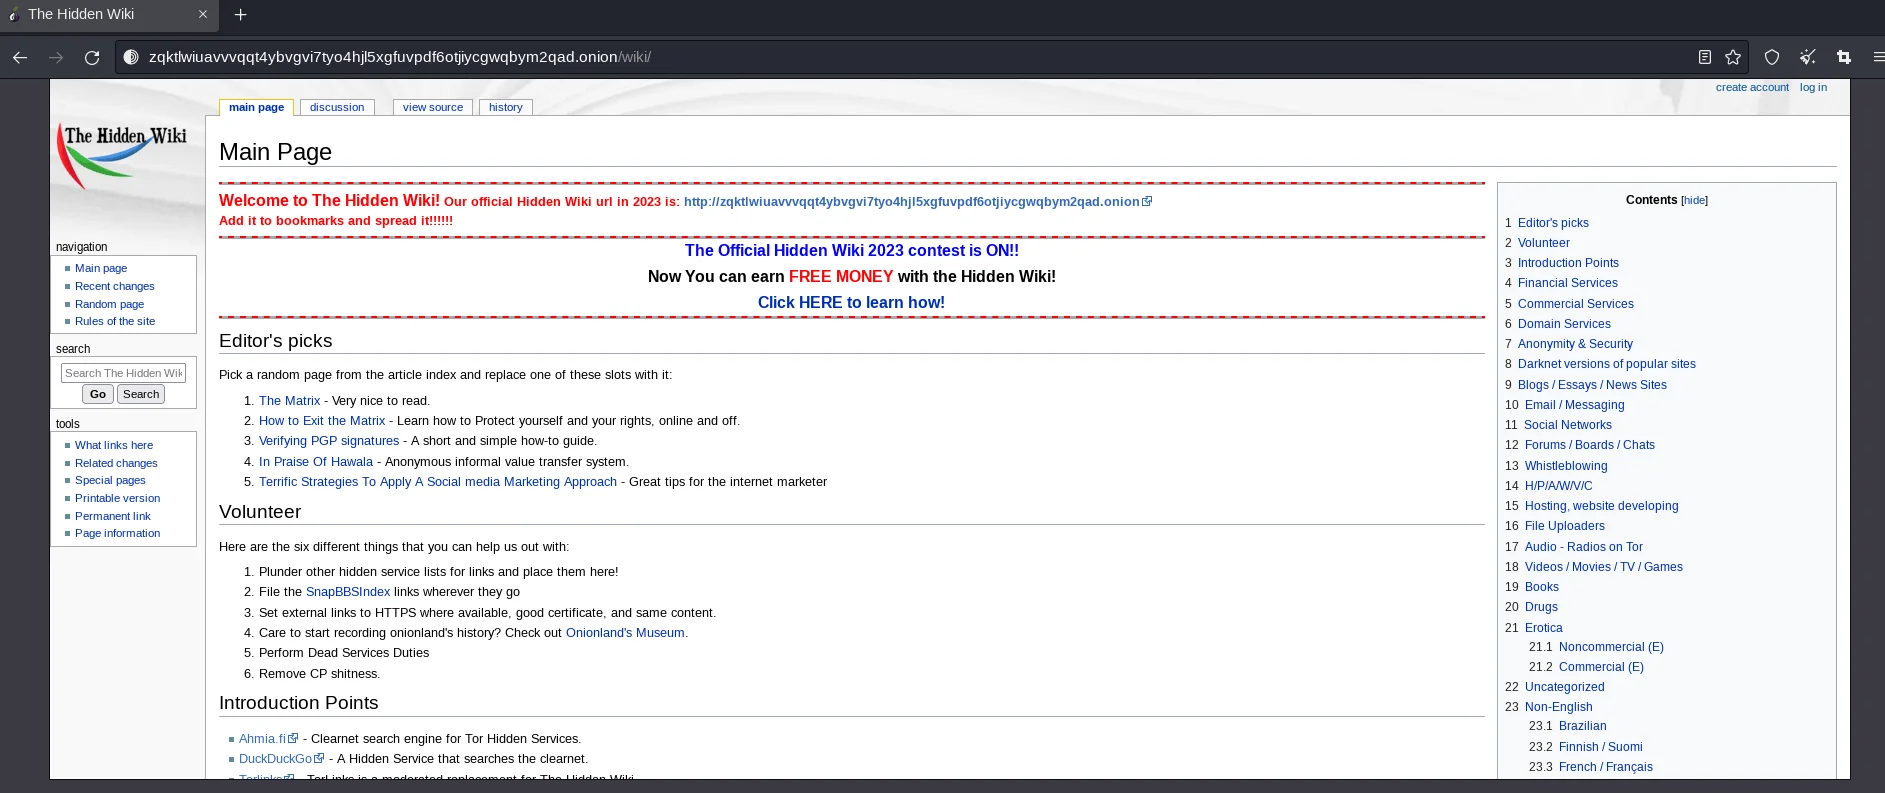Open the history tab

[x=506, y=107]
